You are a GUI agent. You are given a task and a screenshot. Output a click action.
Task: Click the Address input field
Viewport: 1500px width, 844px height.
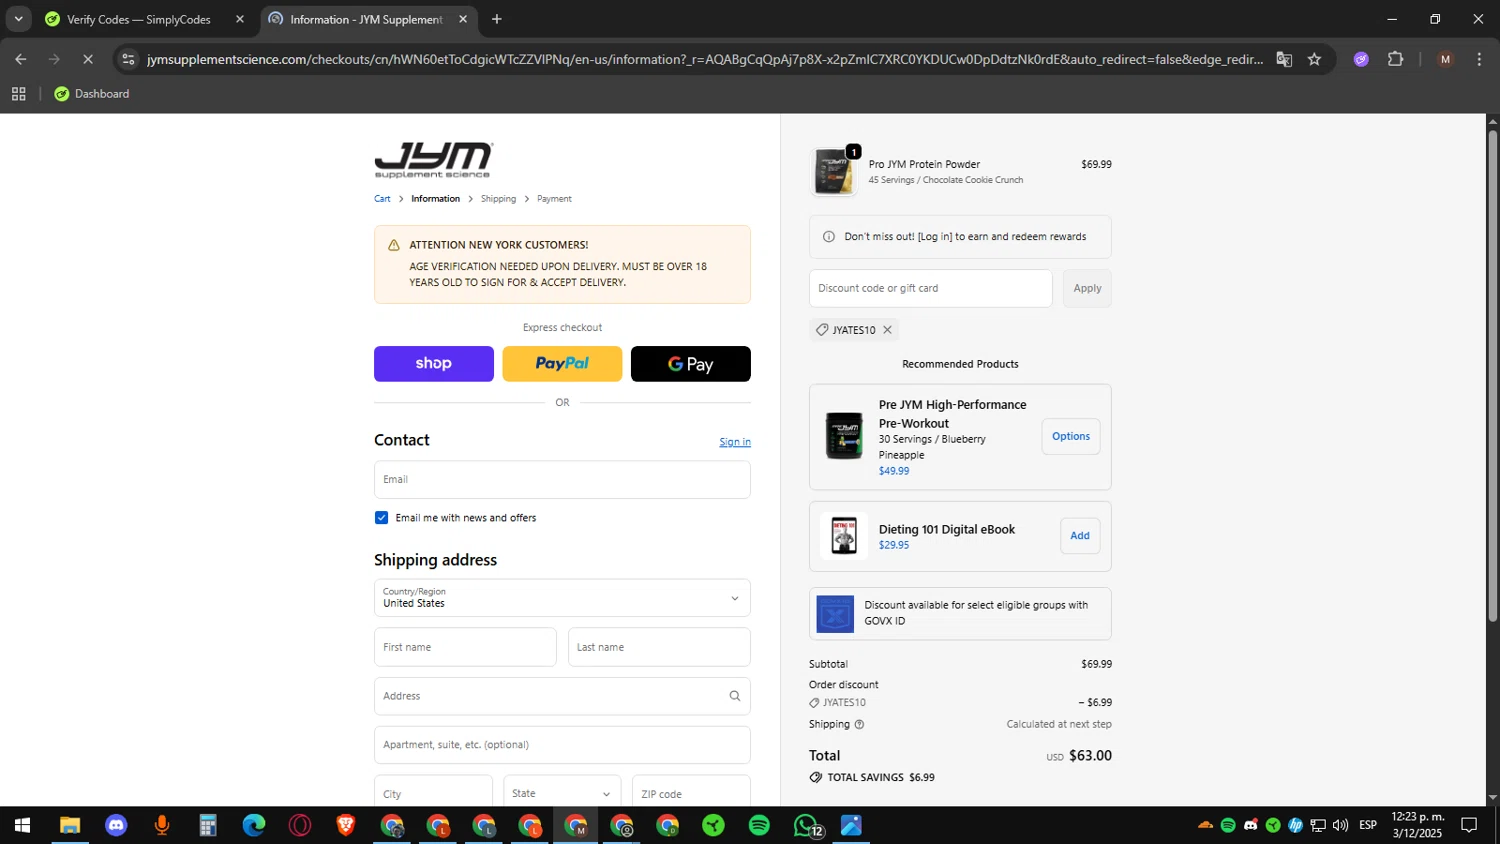pyautogui.click(x=562, y=696)
